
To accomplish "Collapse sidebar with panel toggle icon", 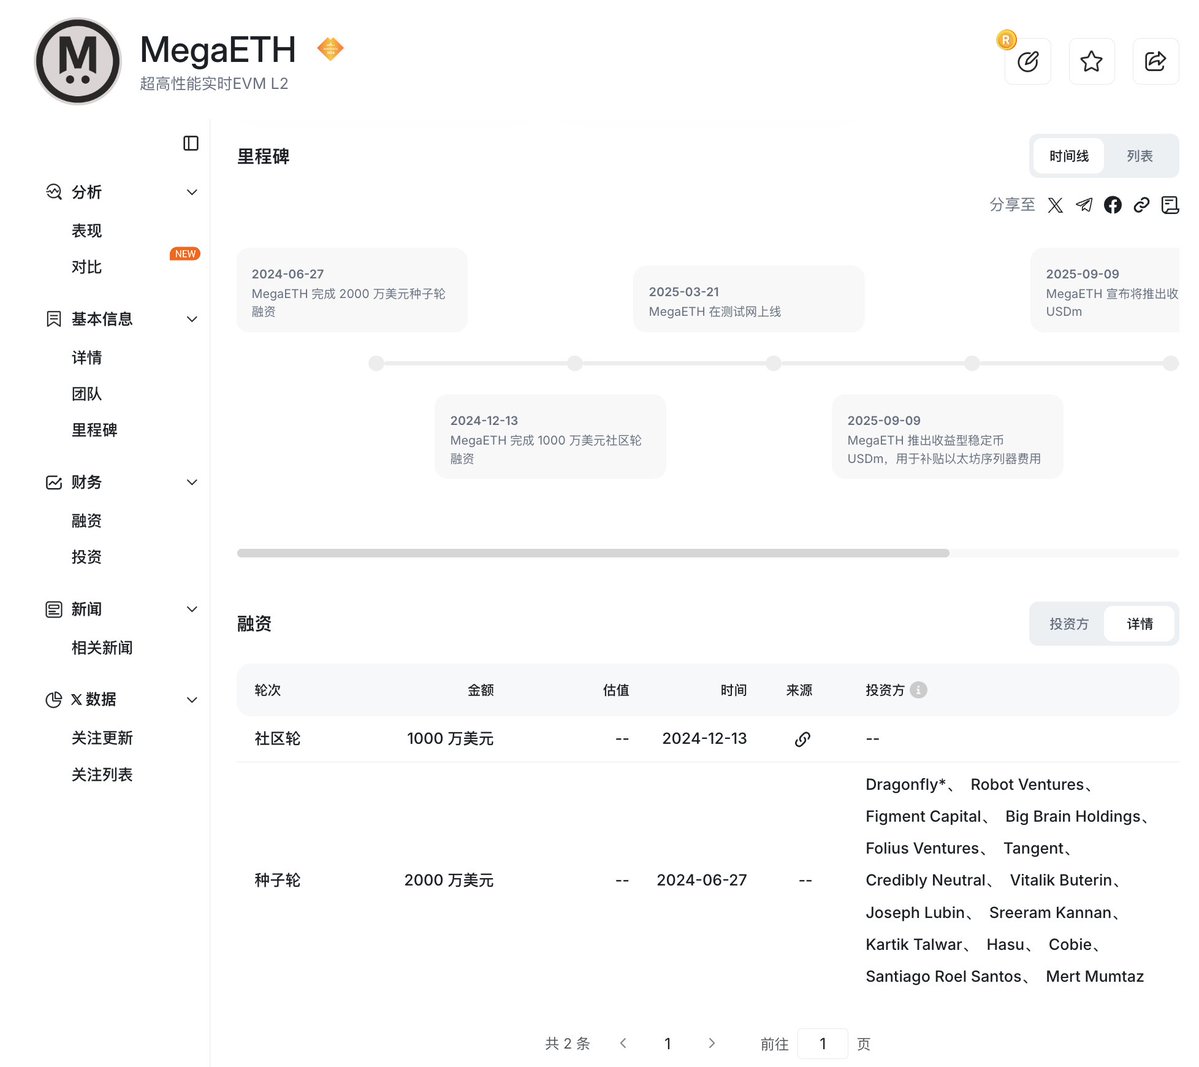I will [x=191, y=144].
